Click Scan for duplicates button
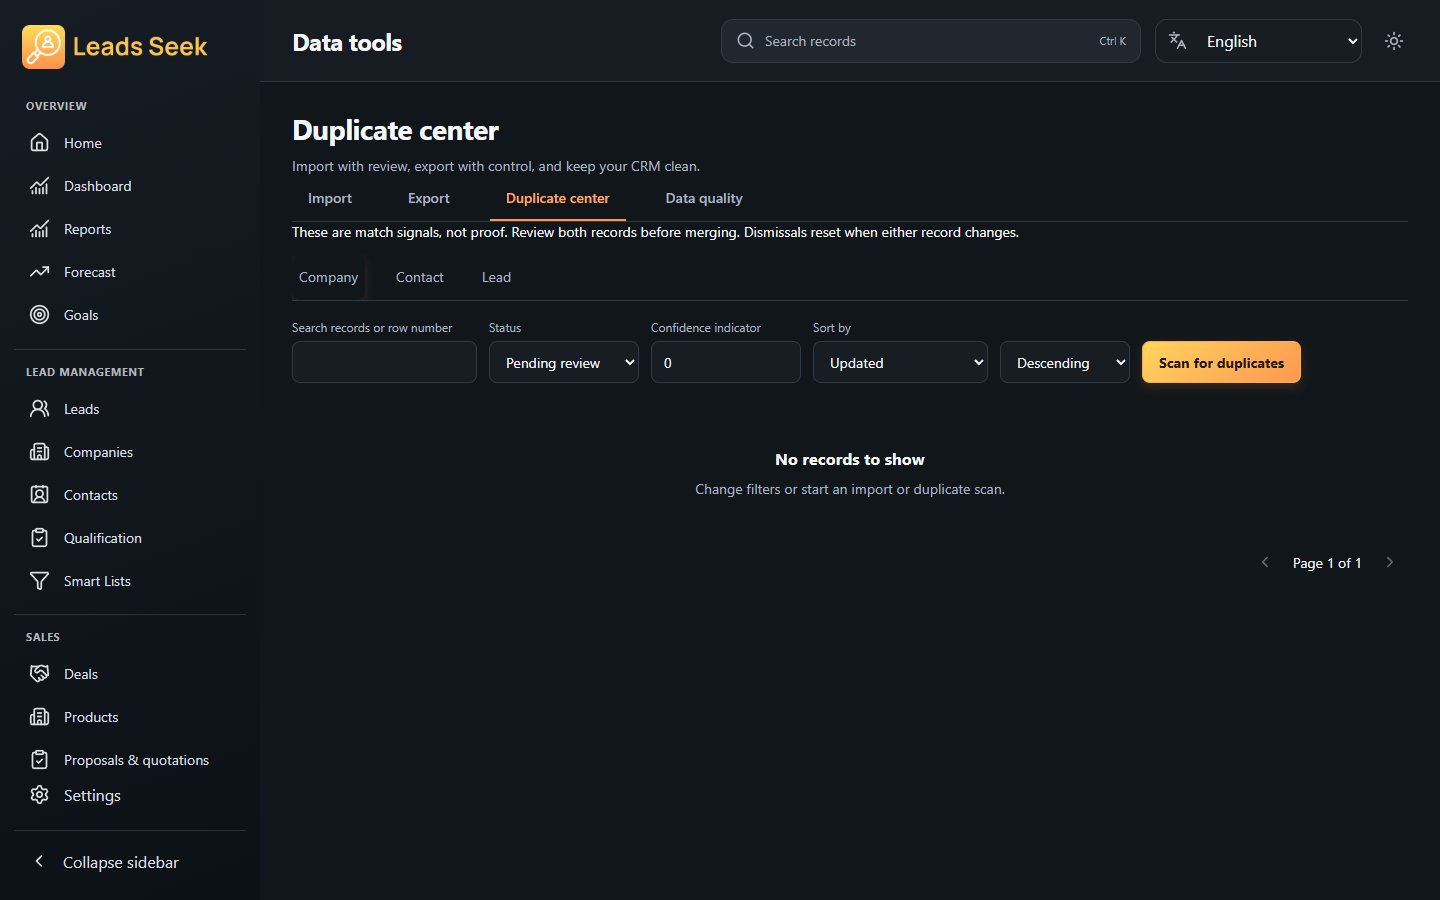1440x900 pixels. point(1221,362)
